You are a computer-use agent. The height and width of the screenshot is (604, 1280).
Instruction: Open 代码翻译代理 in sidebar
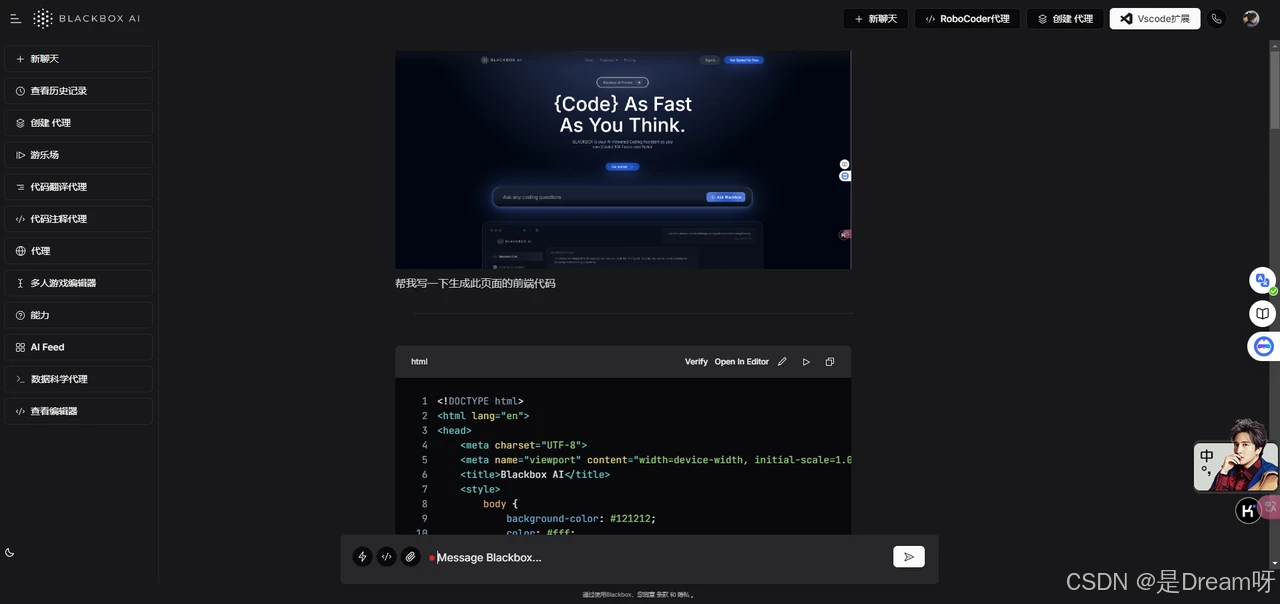coord(79,187)
